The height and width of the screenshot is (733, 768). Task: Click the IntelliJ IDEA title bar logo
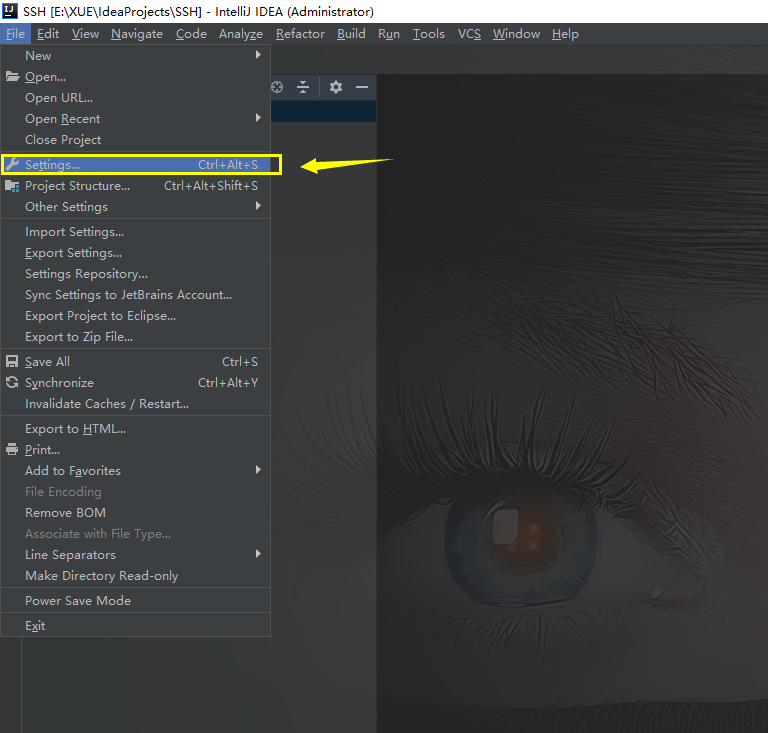pyautogui.click(x=10, y=11)
